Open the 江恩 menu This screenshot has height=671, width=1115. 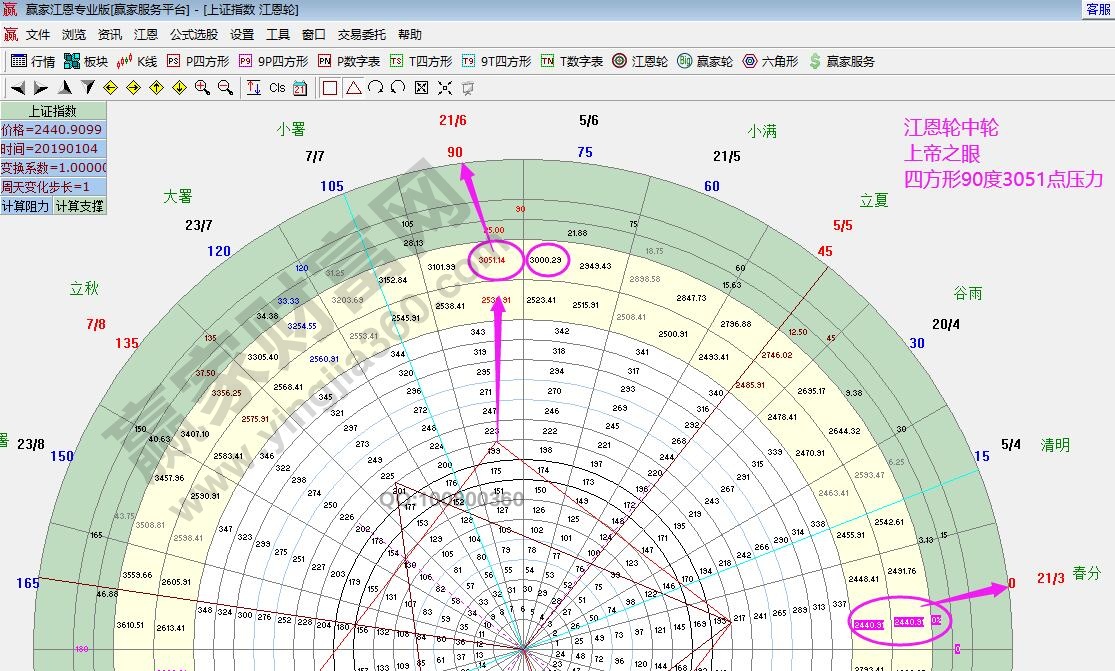pyautogui.click(x=146, y=34)
